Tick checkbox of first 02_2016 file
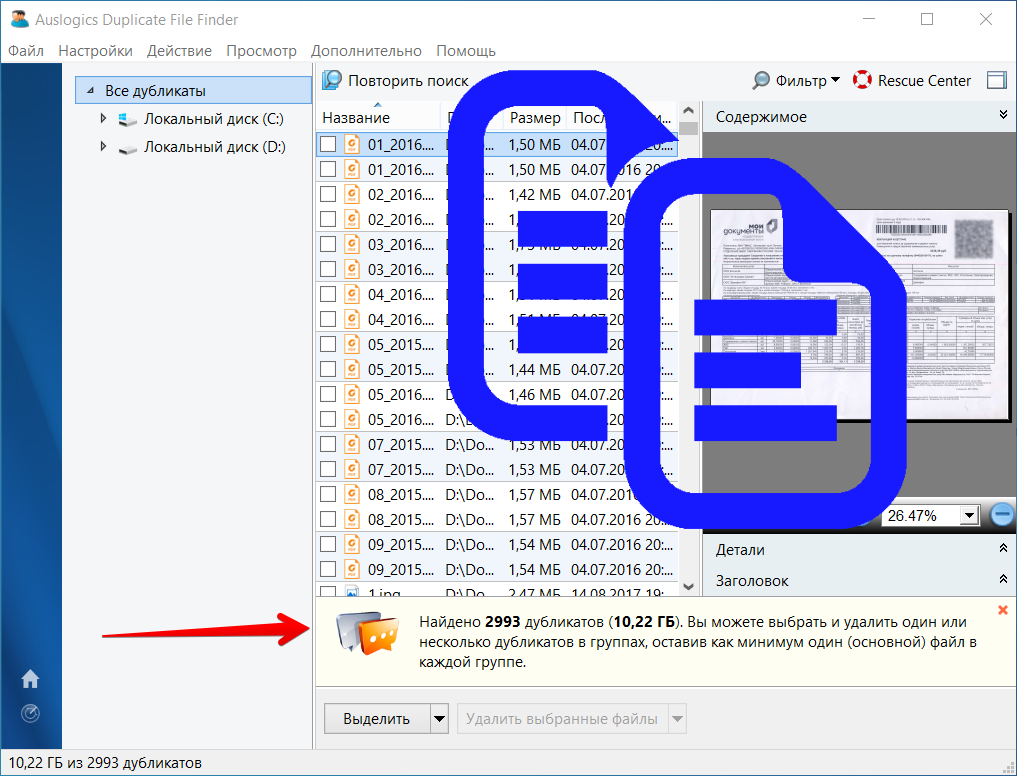 328,194
